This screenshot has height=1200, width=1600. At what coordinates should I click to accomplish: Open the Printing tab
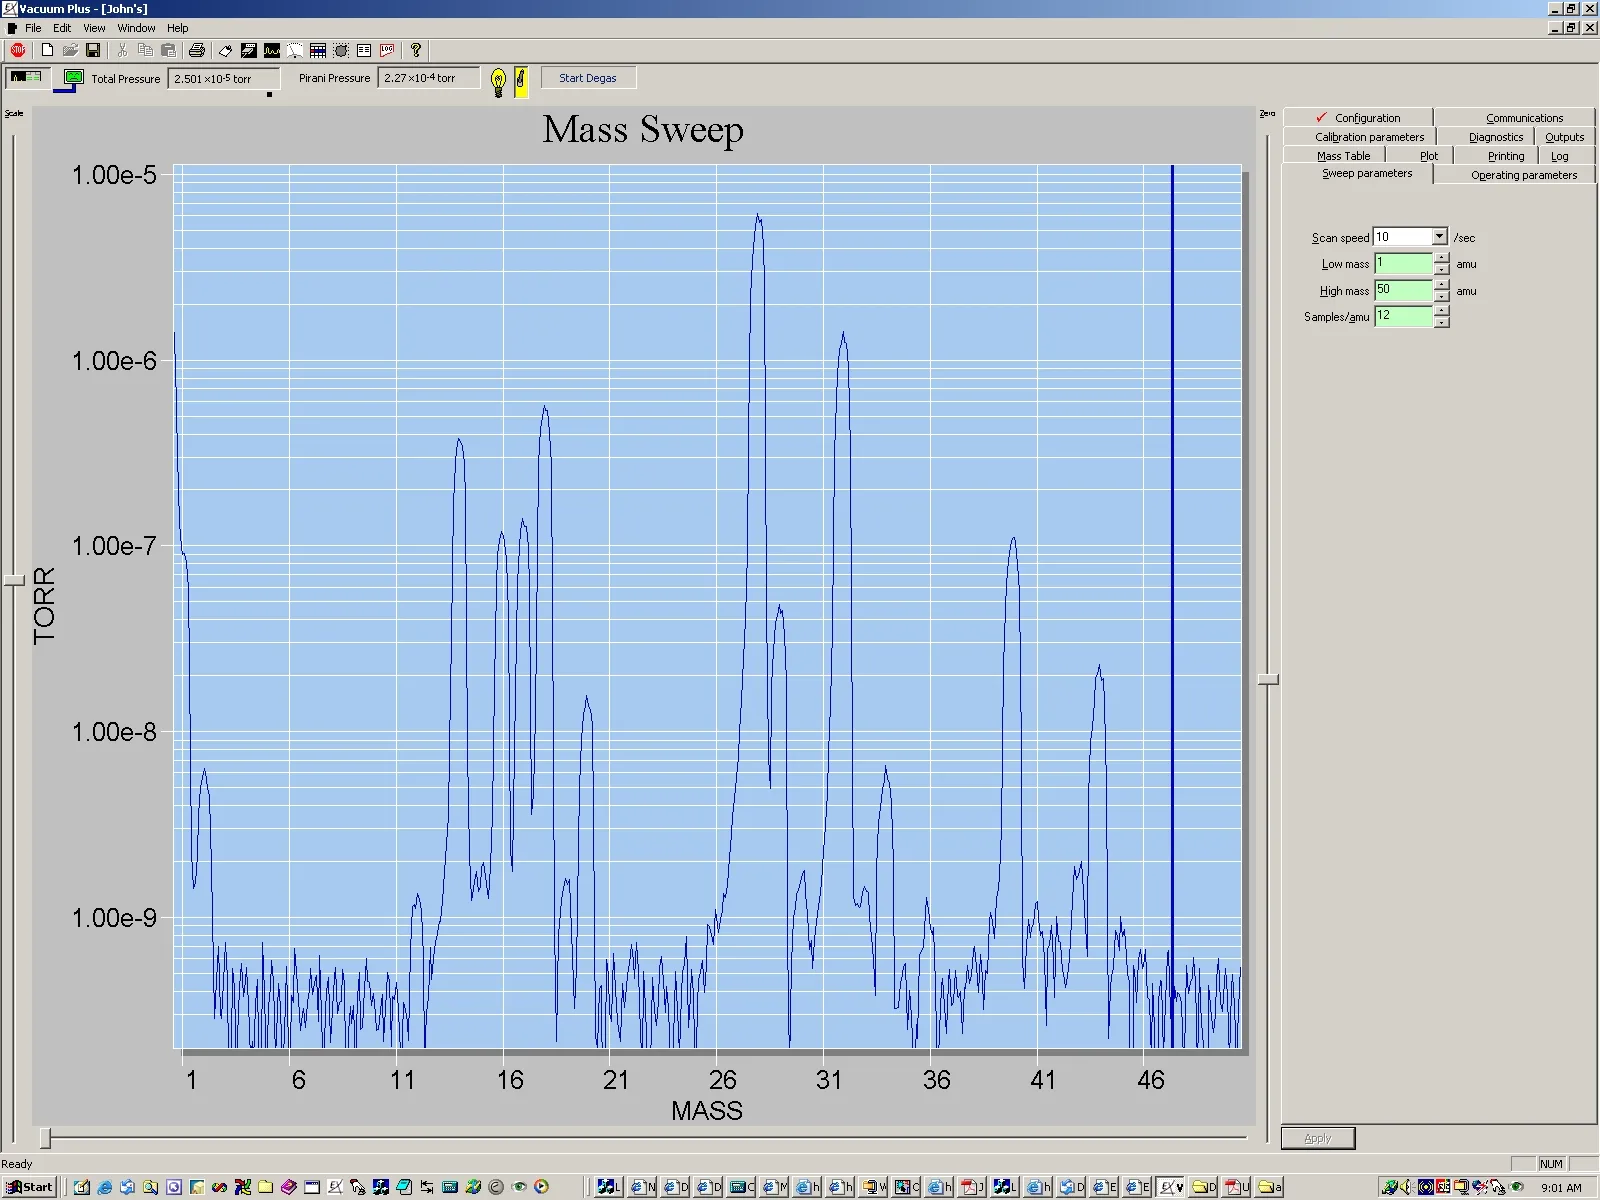[1497, 156]
